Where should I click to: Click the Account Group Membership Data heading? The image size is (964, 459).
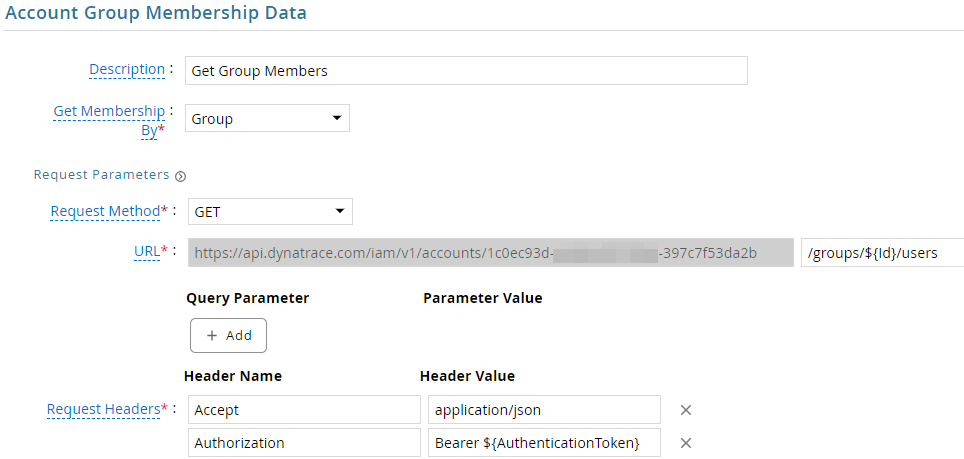pos(156,12)
